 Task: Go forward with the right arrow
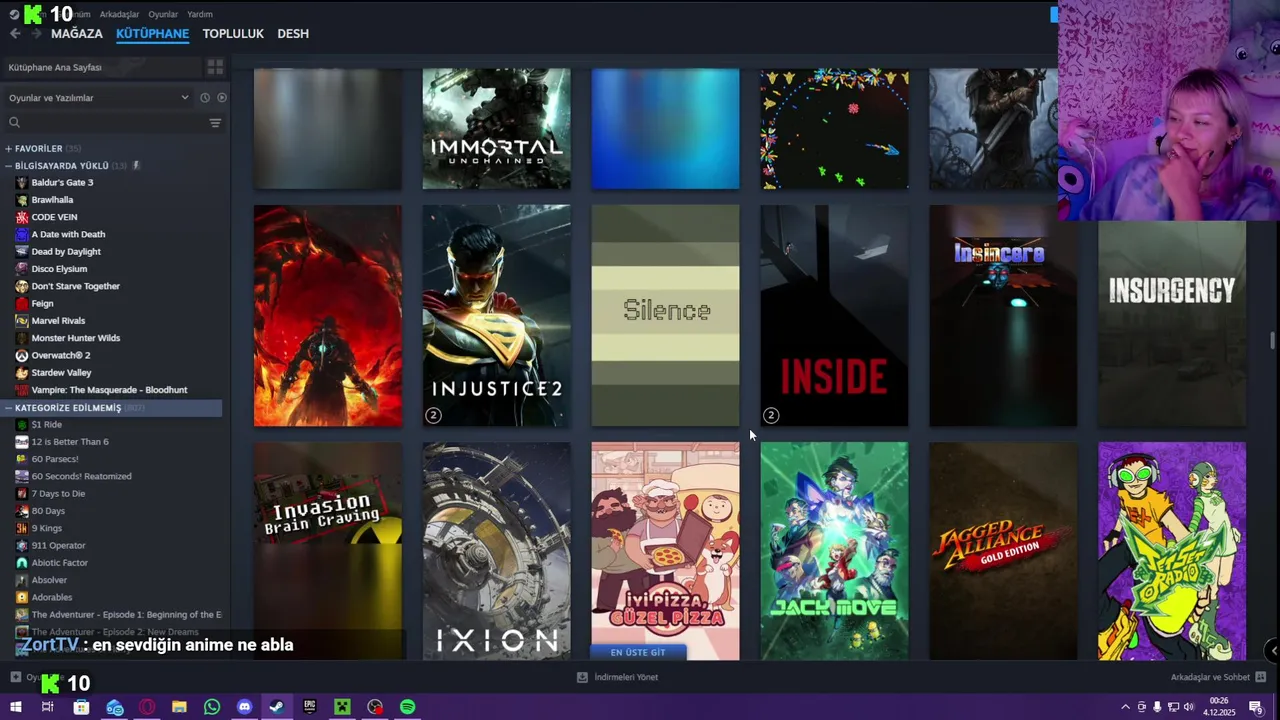point(36,34)
